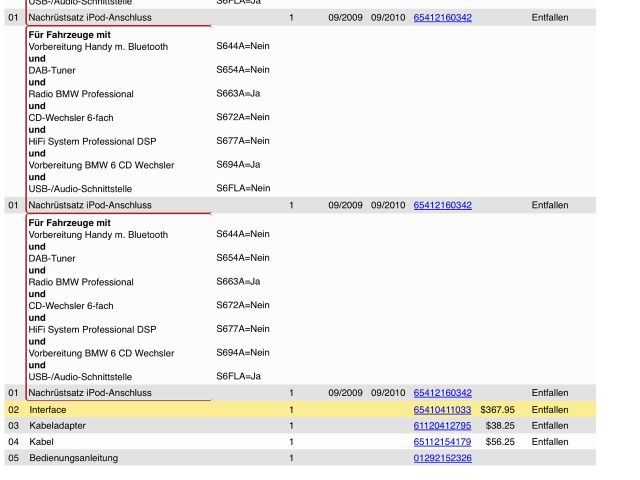The width and height of the screenshot is (640, 480).
Task: Open the Bedienungsanleitung part link 01292152326
Action: tap(442, 458)
